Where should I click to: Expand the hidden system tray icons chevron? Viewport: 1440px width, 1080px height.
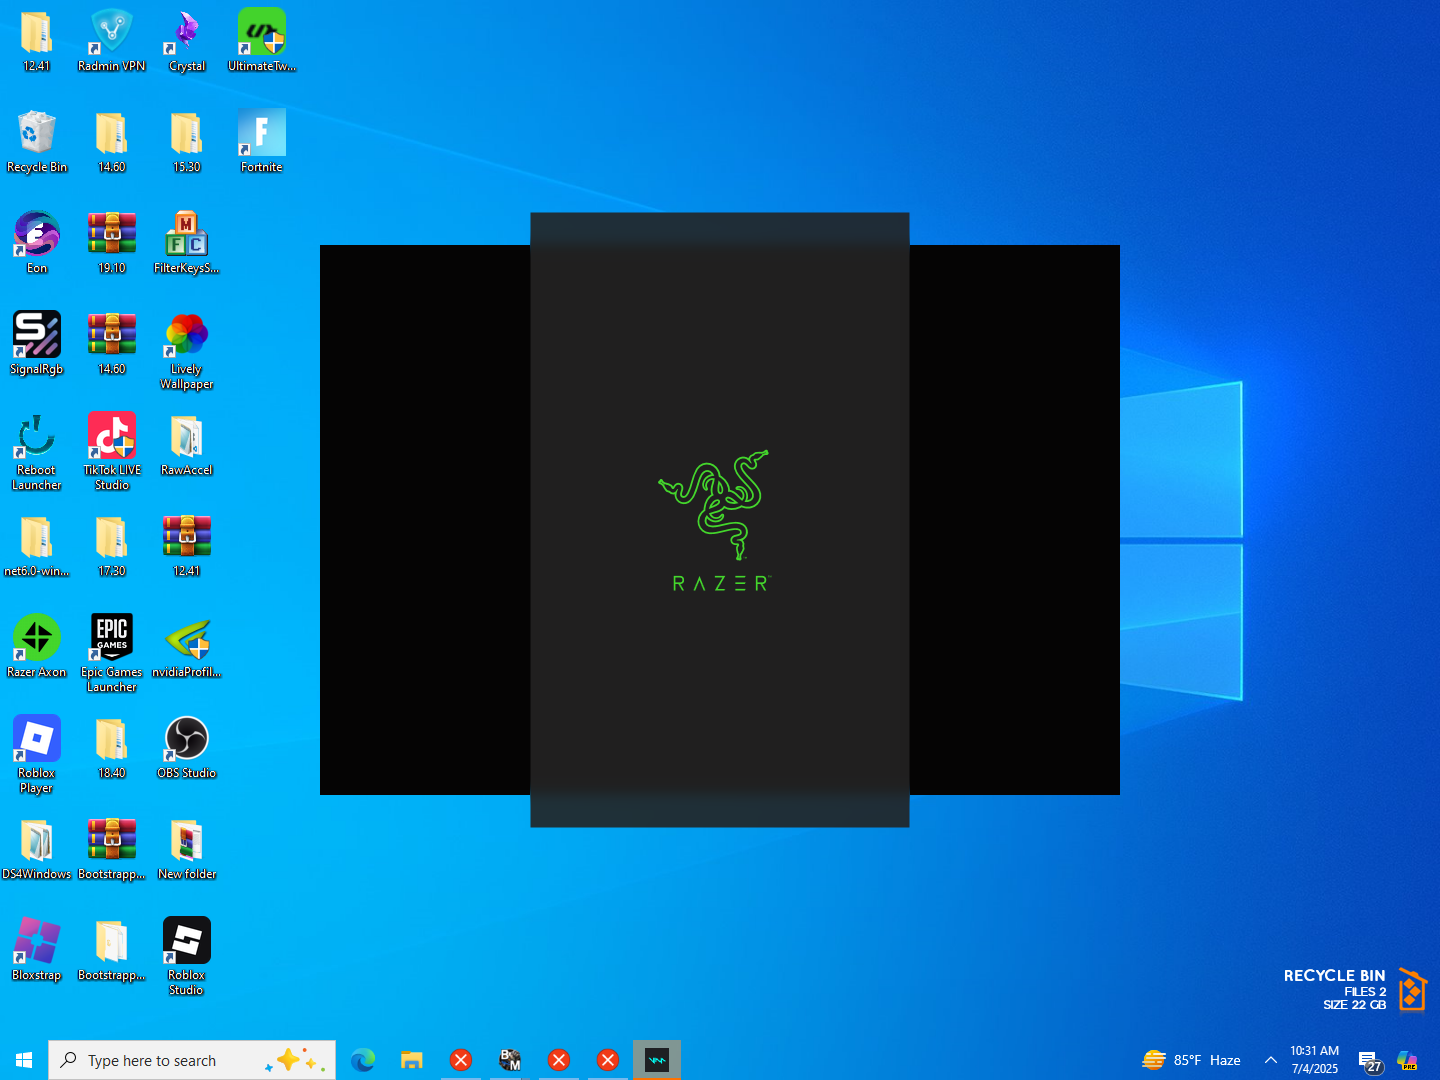[1271, 1060]
